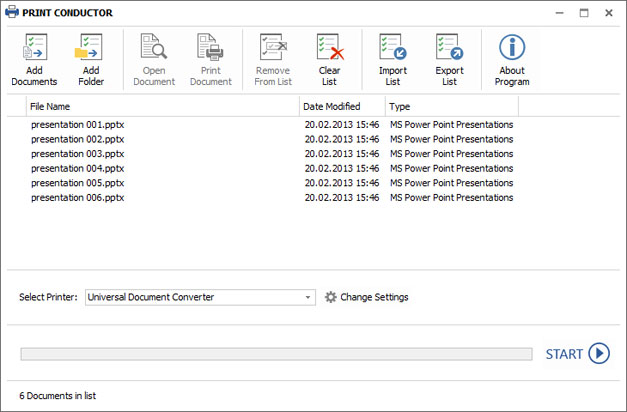Sort by the File Name column header
The height and width of the screenshot is (412, 627).
pos(163,106)
